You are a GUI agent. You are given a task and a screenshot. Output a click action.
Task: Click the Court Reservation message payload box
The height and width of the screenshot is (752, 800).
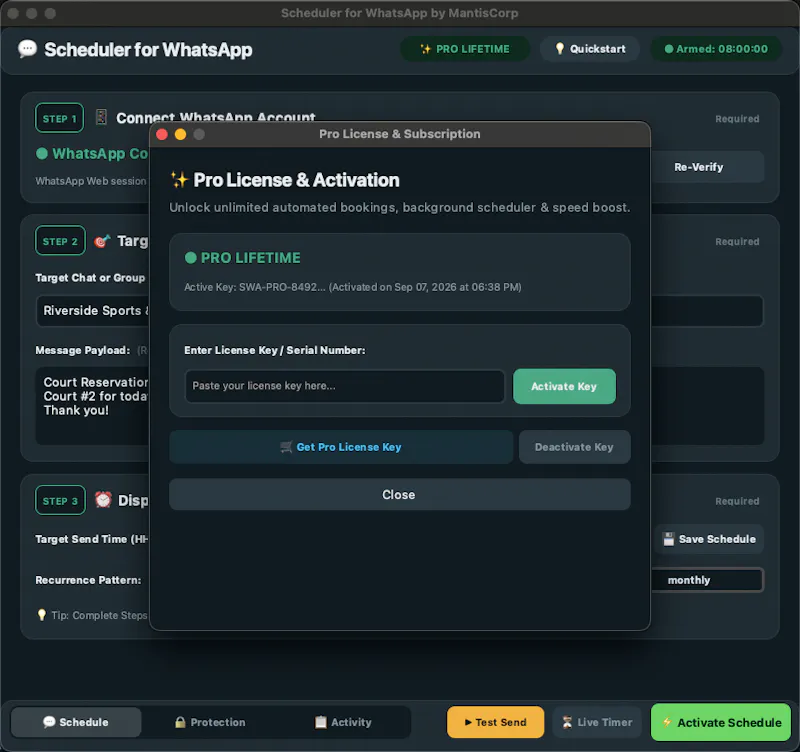point(92,406)
